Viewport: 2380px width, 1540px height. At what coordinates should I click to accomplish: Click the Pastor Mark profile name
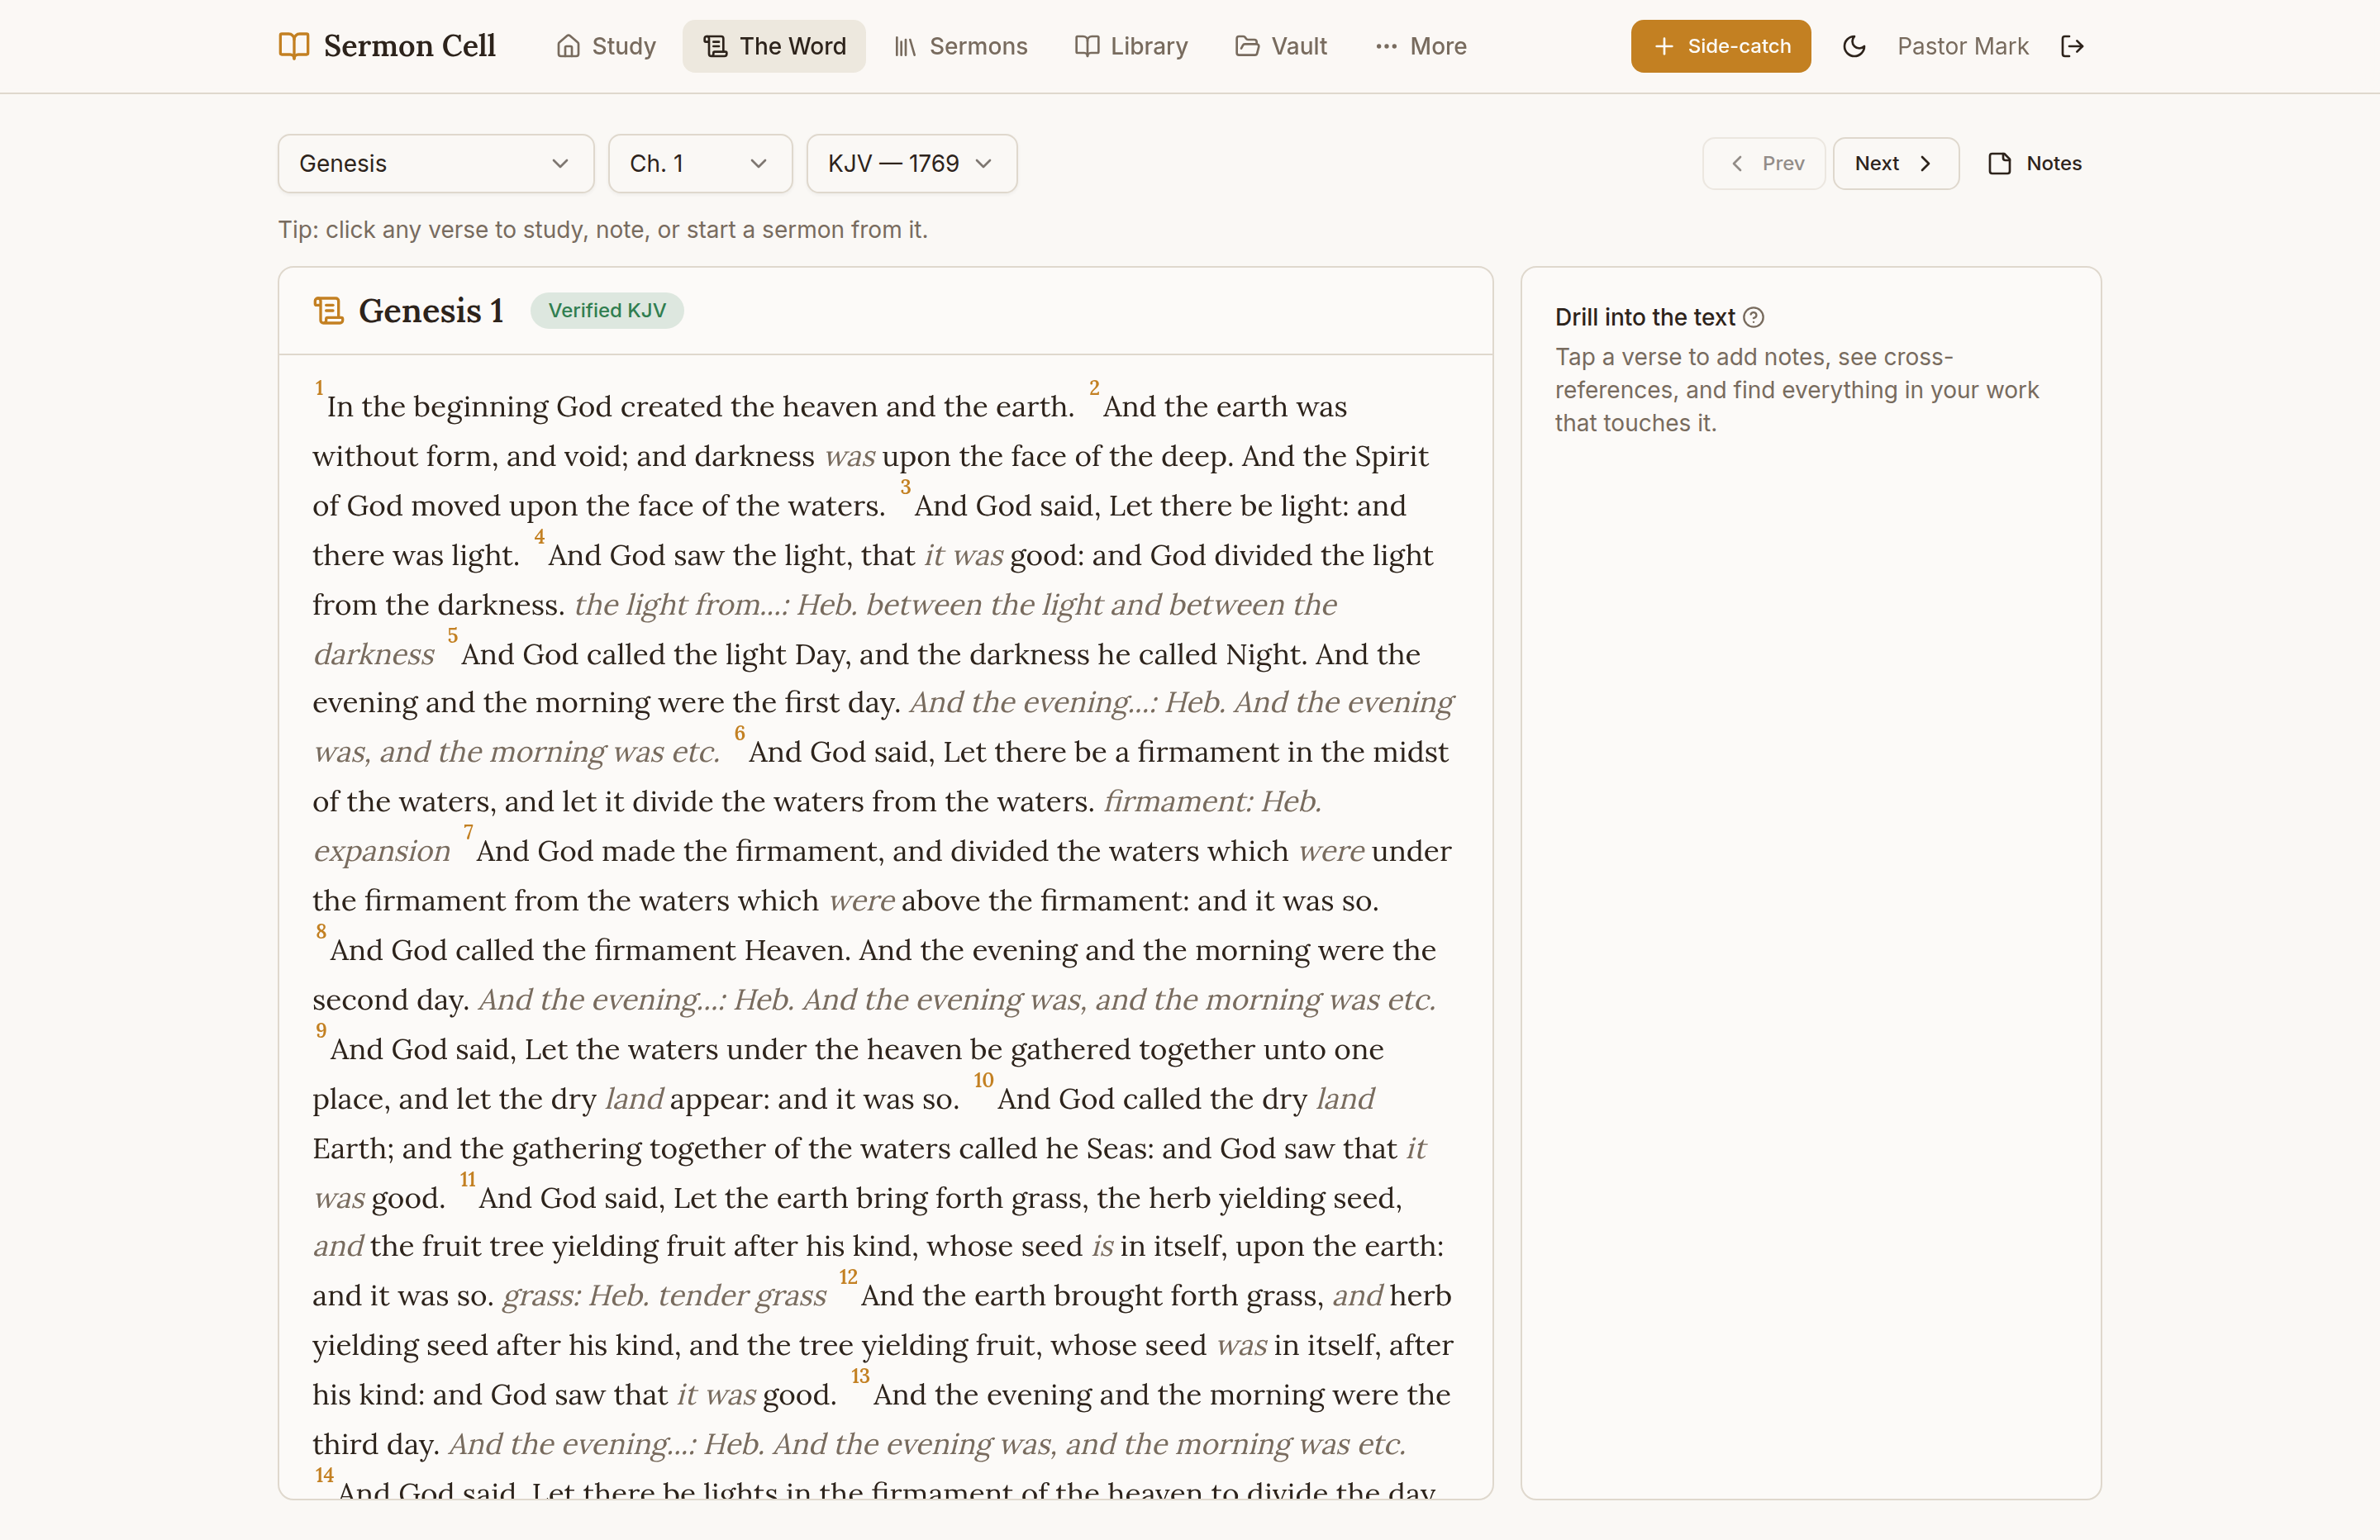[x=1962, y=46]
